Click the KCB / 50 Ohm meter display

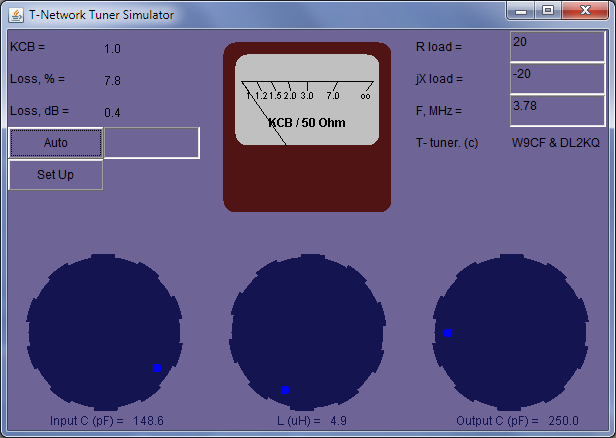coord(307,100)
